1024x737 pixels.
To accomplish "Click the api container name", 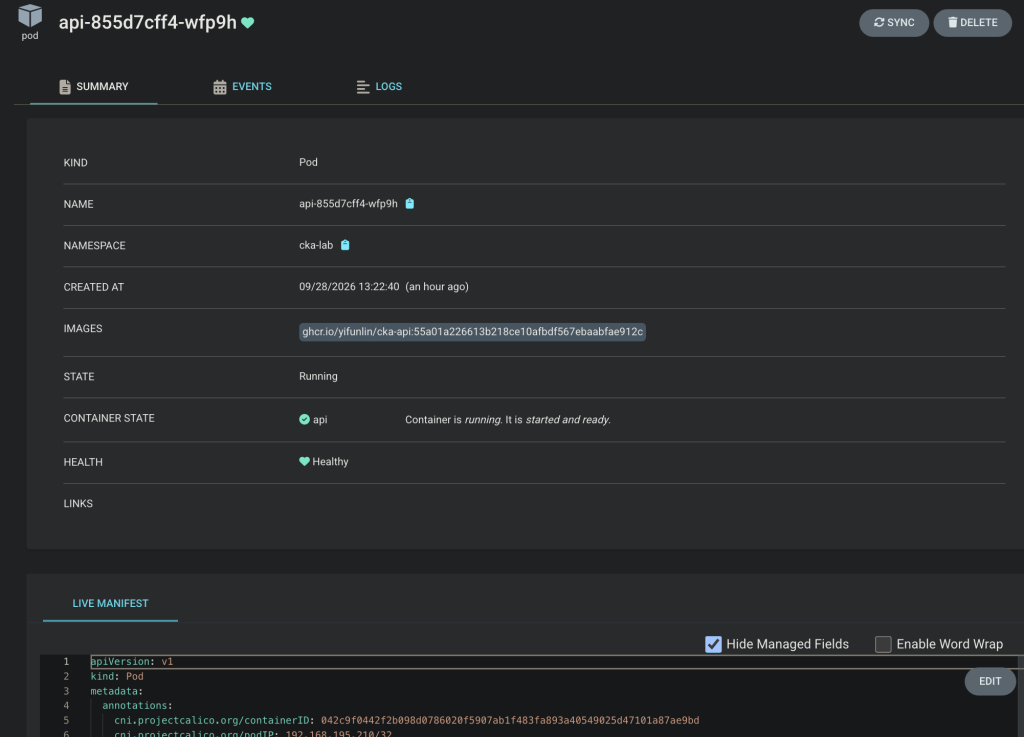I will 320,420.
